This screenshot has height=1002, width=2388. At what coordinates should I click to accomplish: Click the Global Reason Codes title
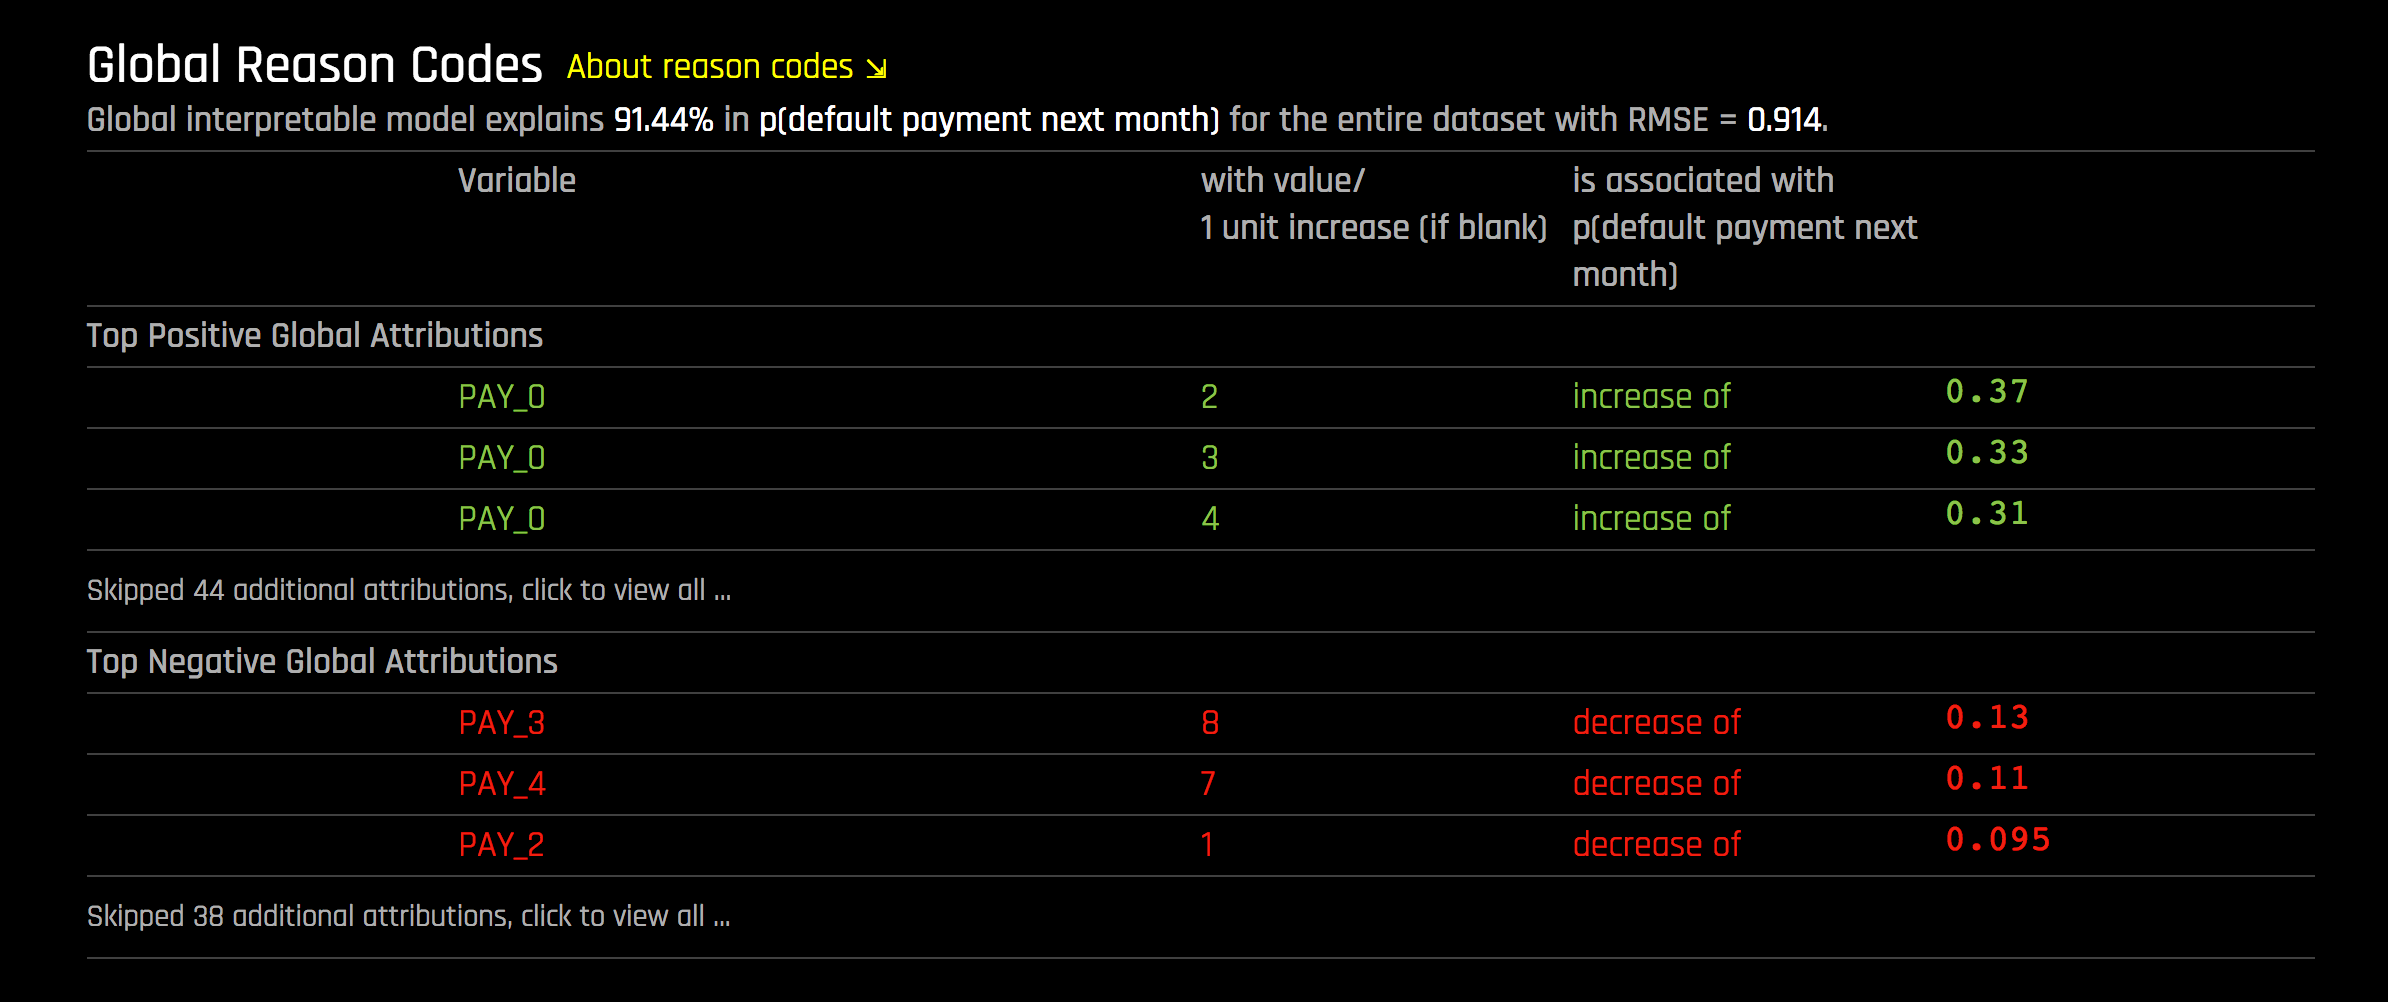[314, 66]
